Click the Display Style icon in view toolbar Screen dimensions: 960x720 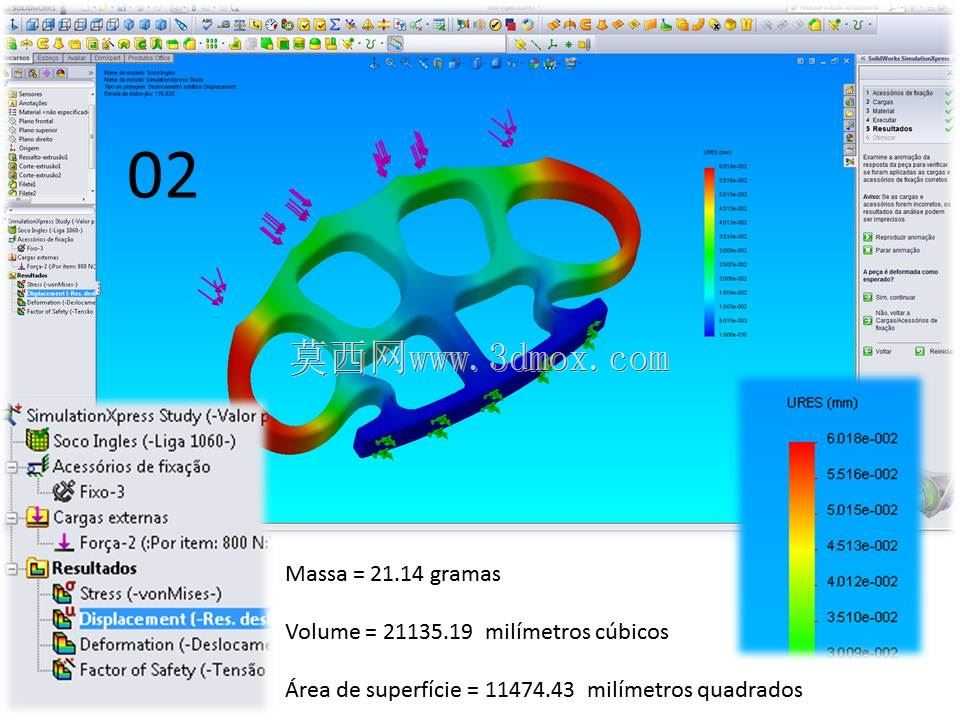495,63
